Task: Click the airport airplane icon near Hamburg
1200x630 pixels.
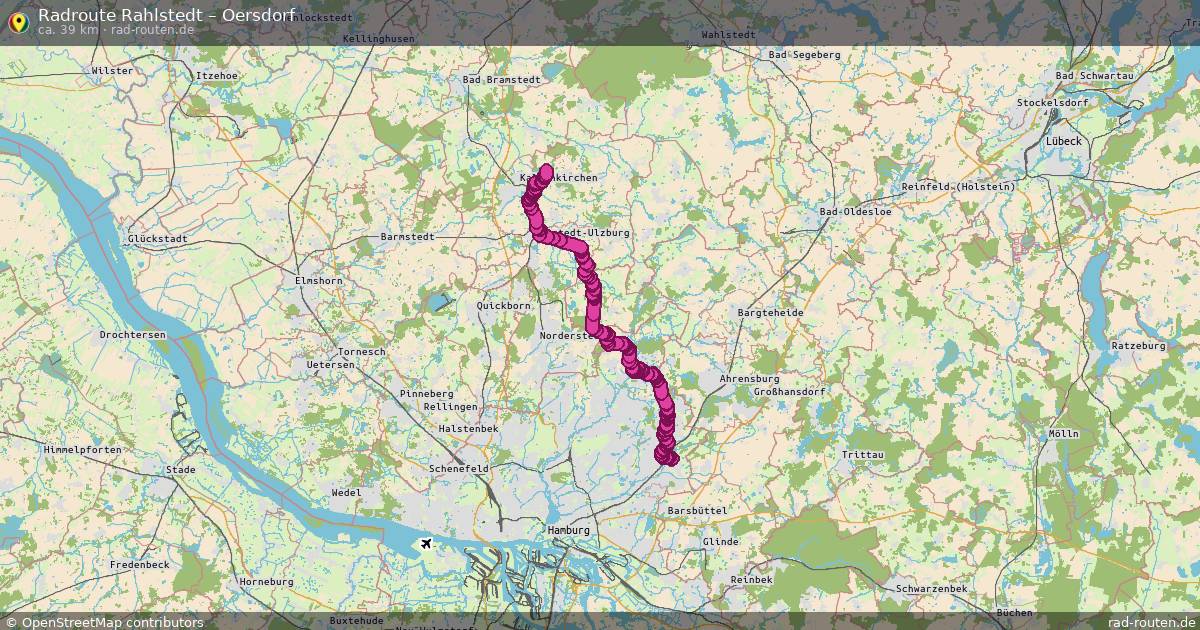Action: click(x=427, y=543)
